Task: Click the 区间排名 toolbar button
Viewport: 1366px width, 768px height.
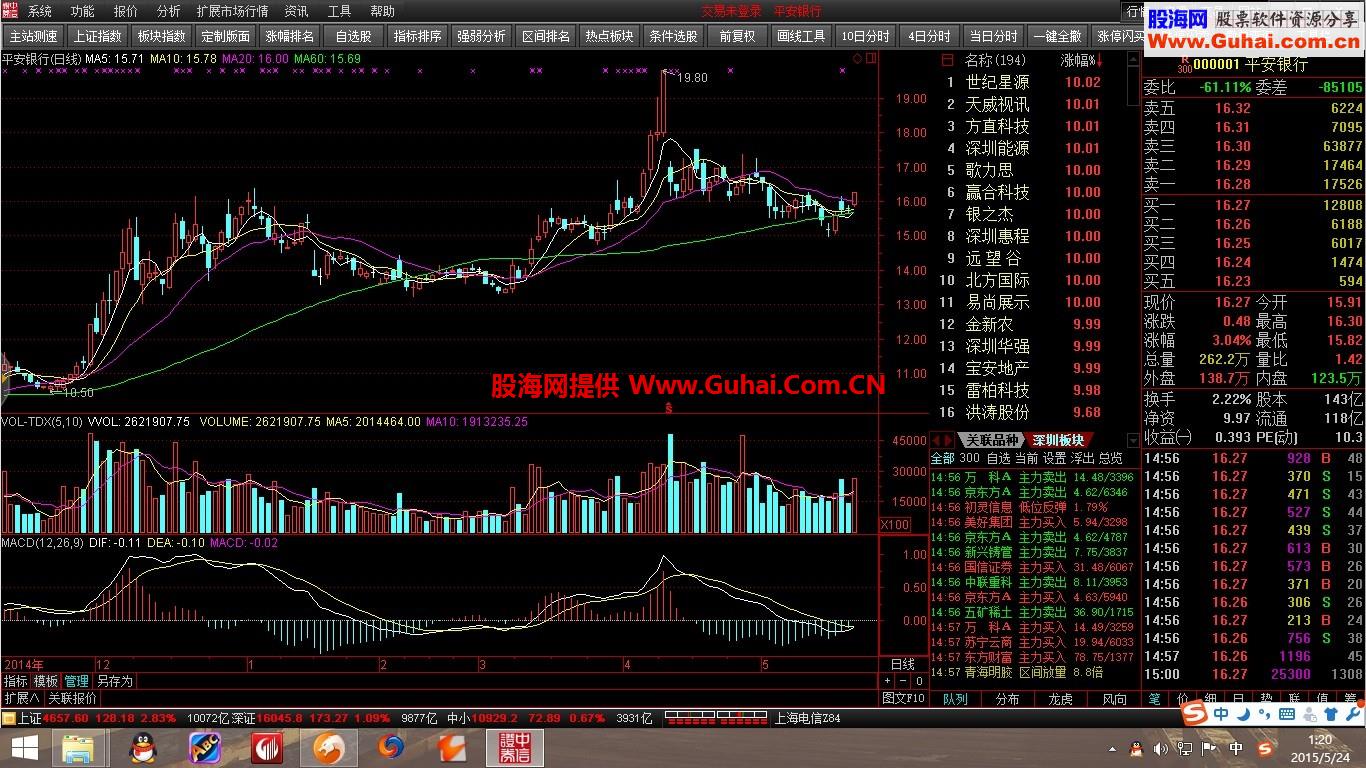Action: click(x=546, y=36)
